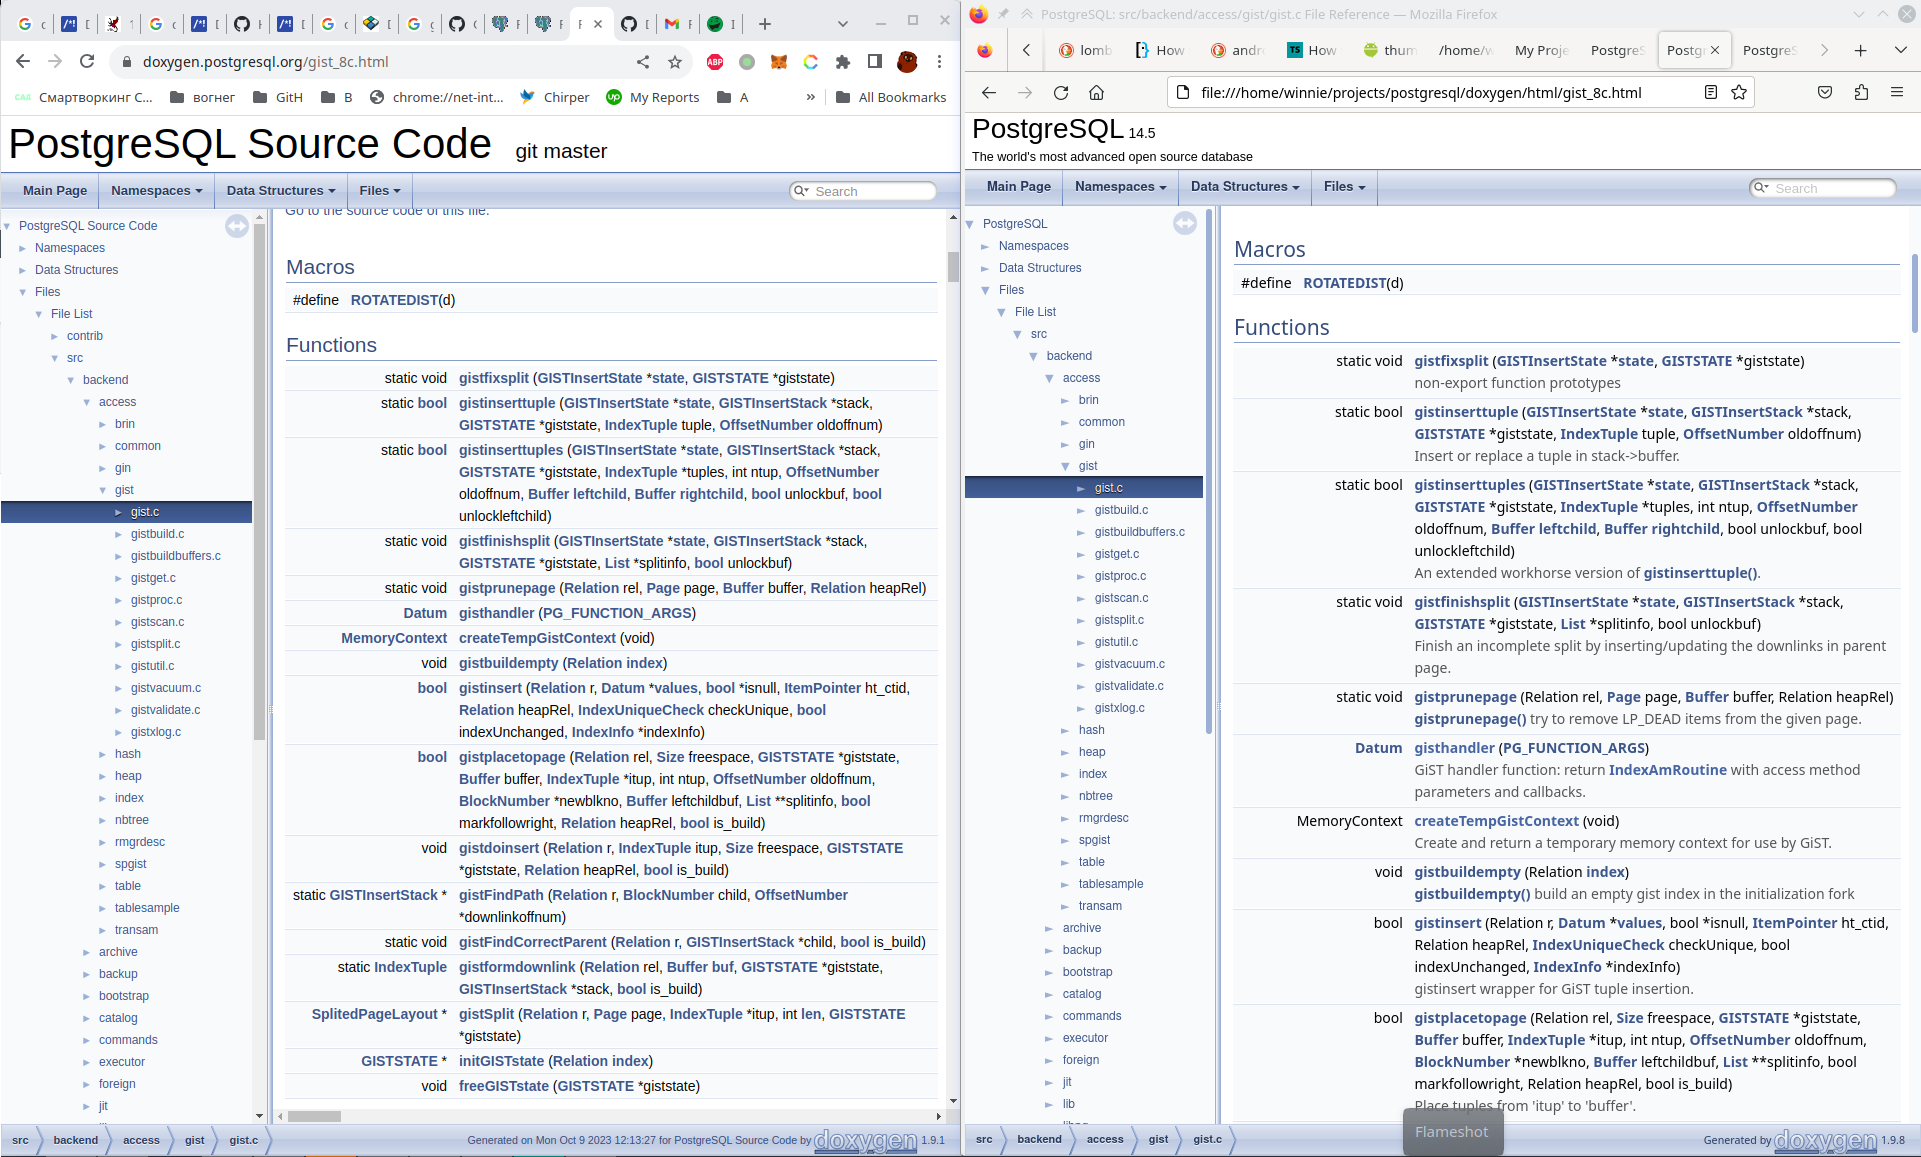Open gistinsert function link in left page
1921x1157 pixels.
point(490,688)
